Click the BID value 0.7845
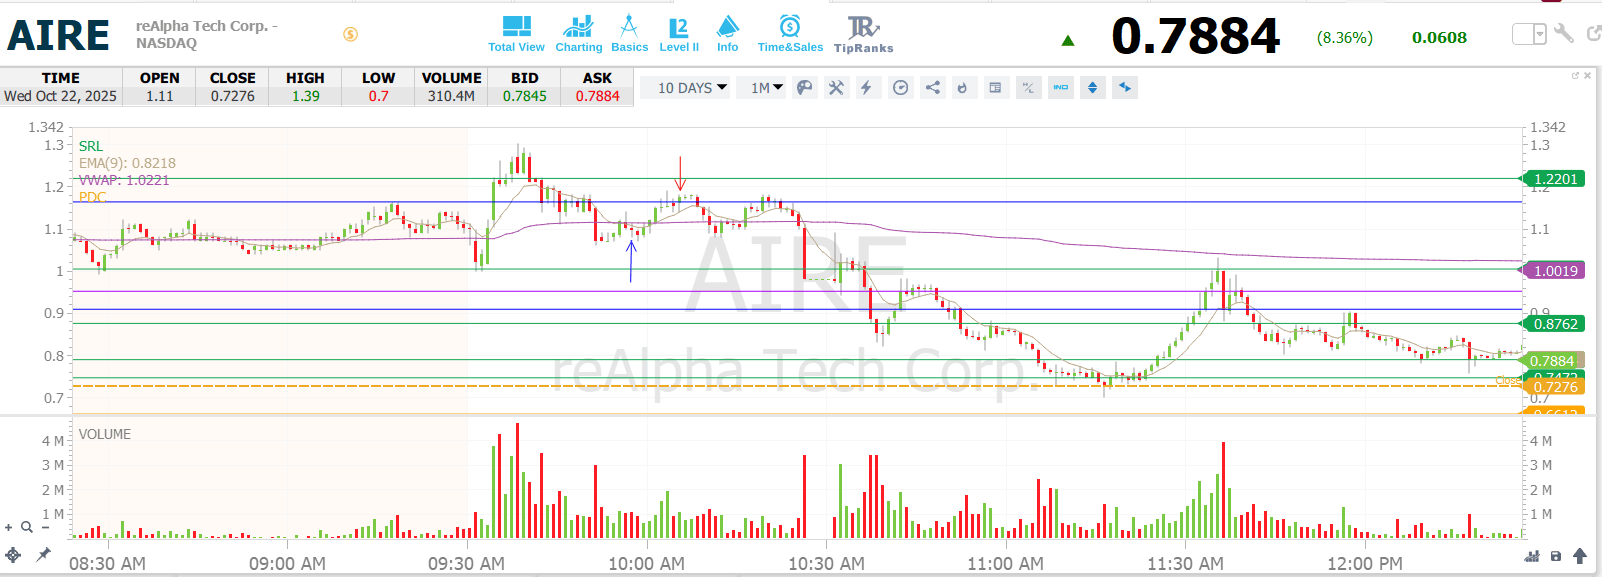Image resolution: width=1602 pixels, height=577 pixels. [525, 96]
